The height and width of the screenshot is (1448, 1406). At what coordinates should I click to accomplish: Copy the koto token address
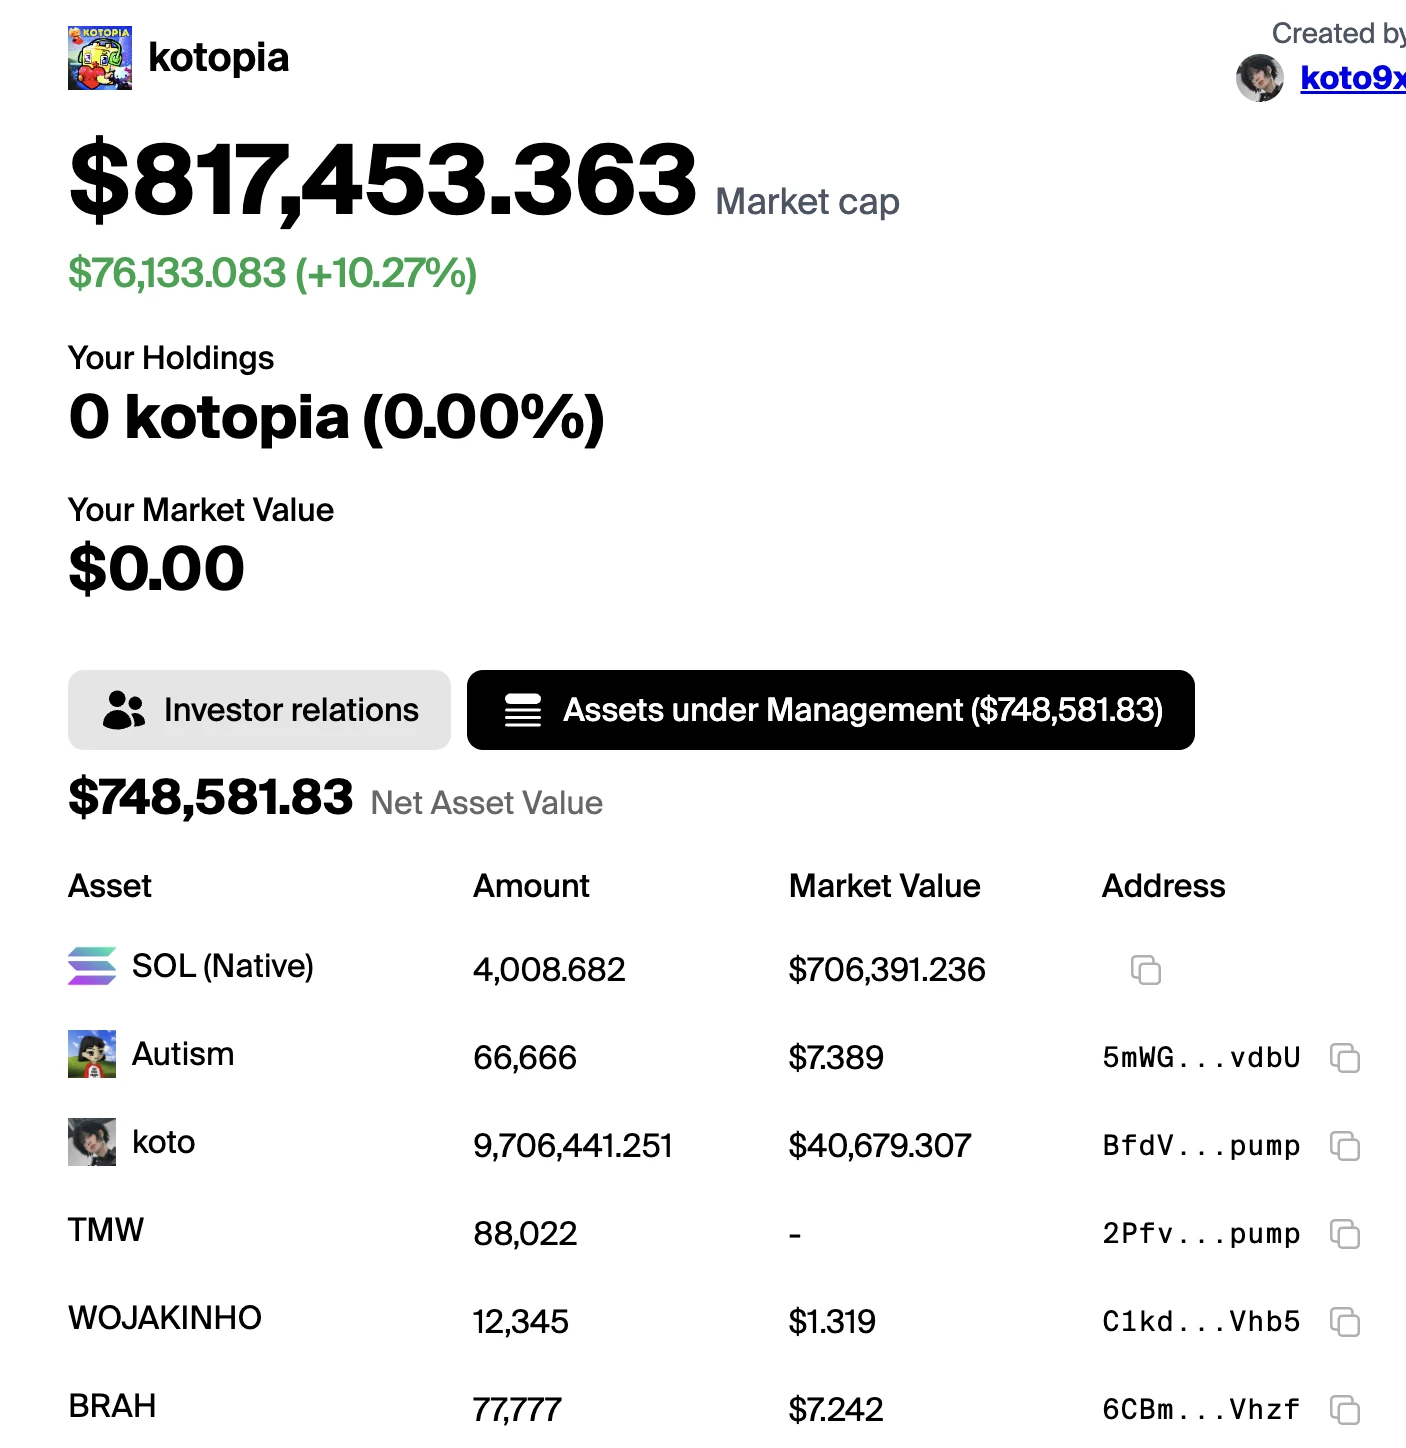tap(1345, 1145)
